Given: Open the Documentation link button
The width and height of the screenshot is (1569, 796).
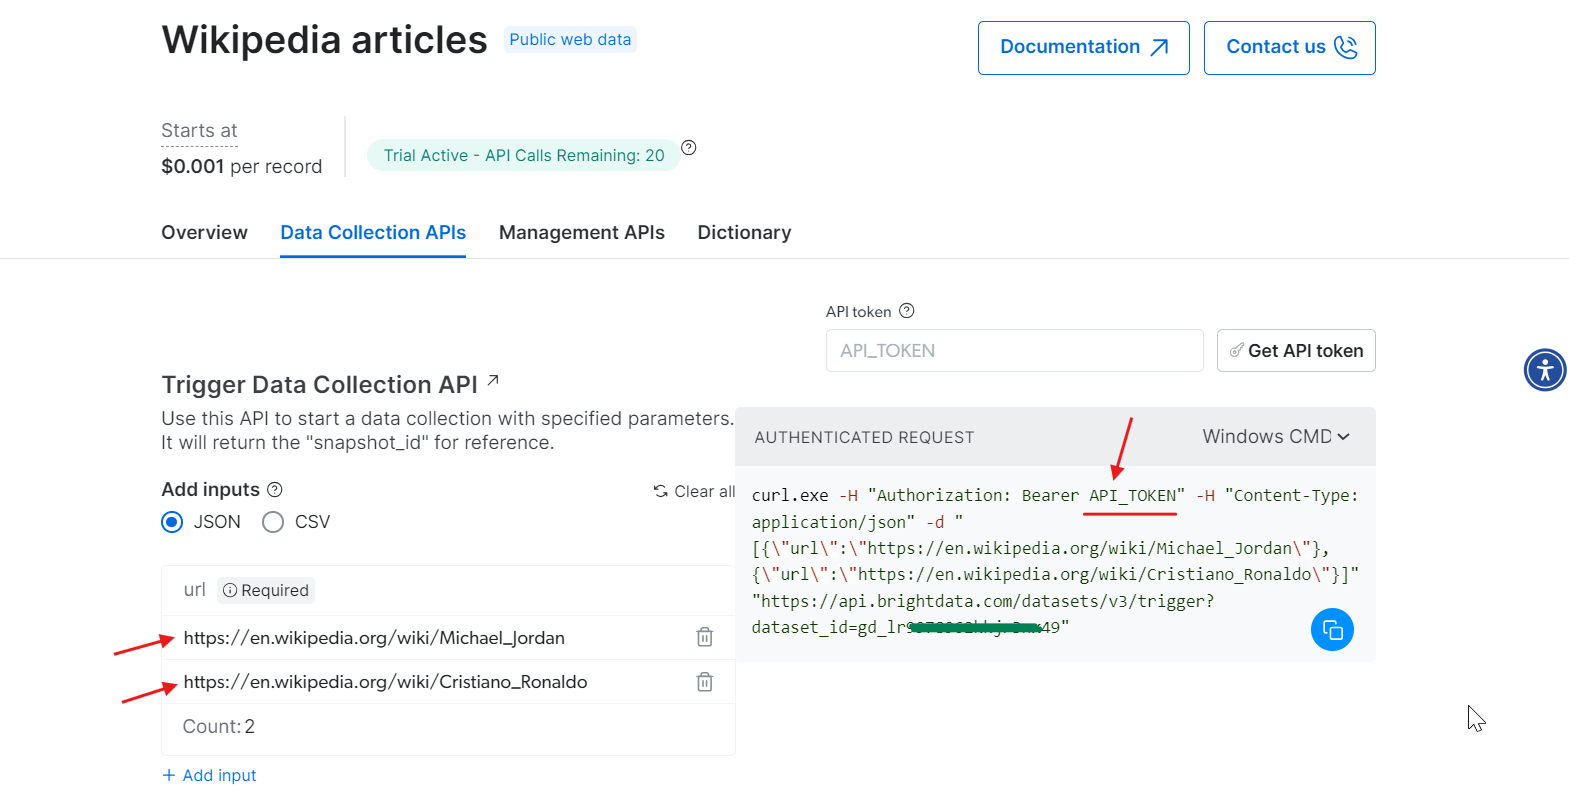Looking at the screenshot, I should (x=1084, y=48).
